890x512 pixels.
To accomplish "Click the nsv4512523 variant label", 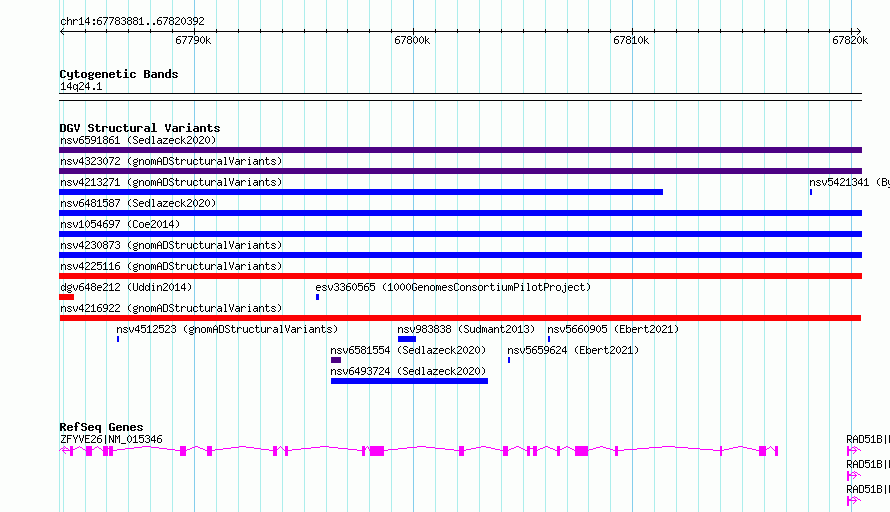I will (227, 329).
